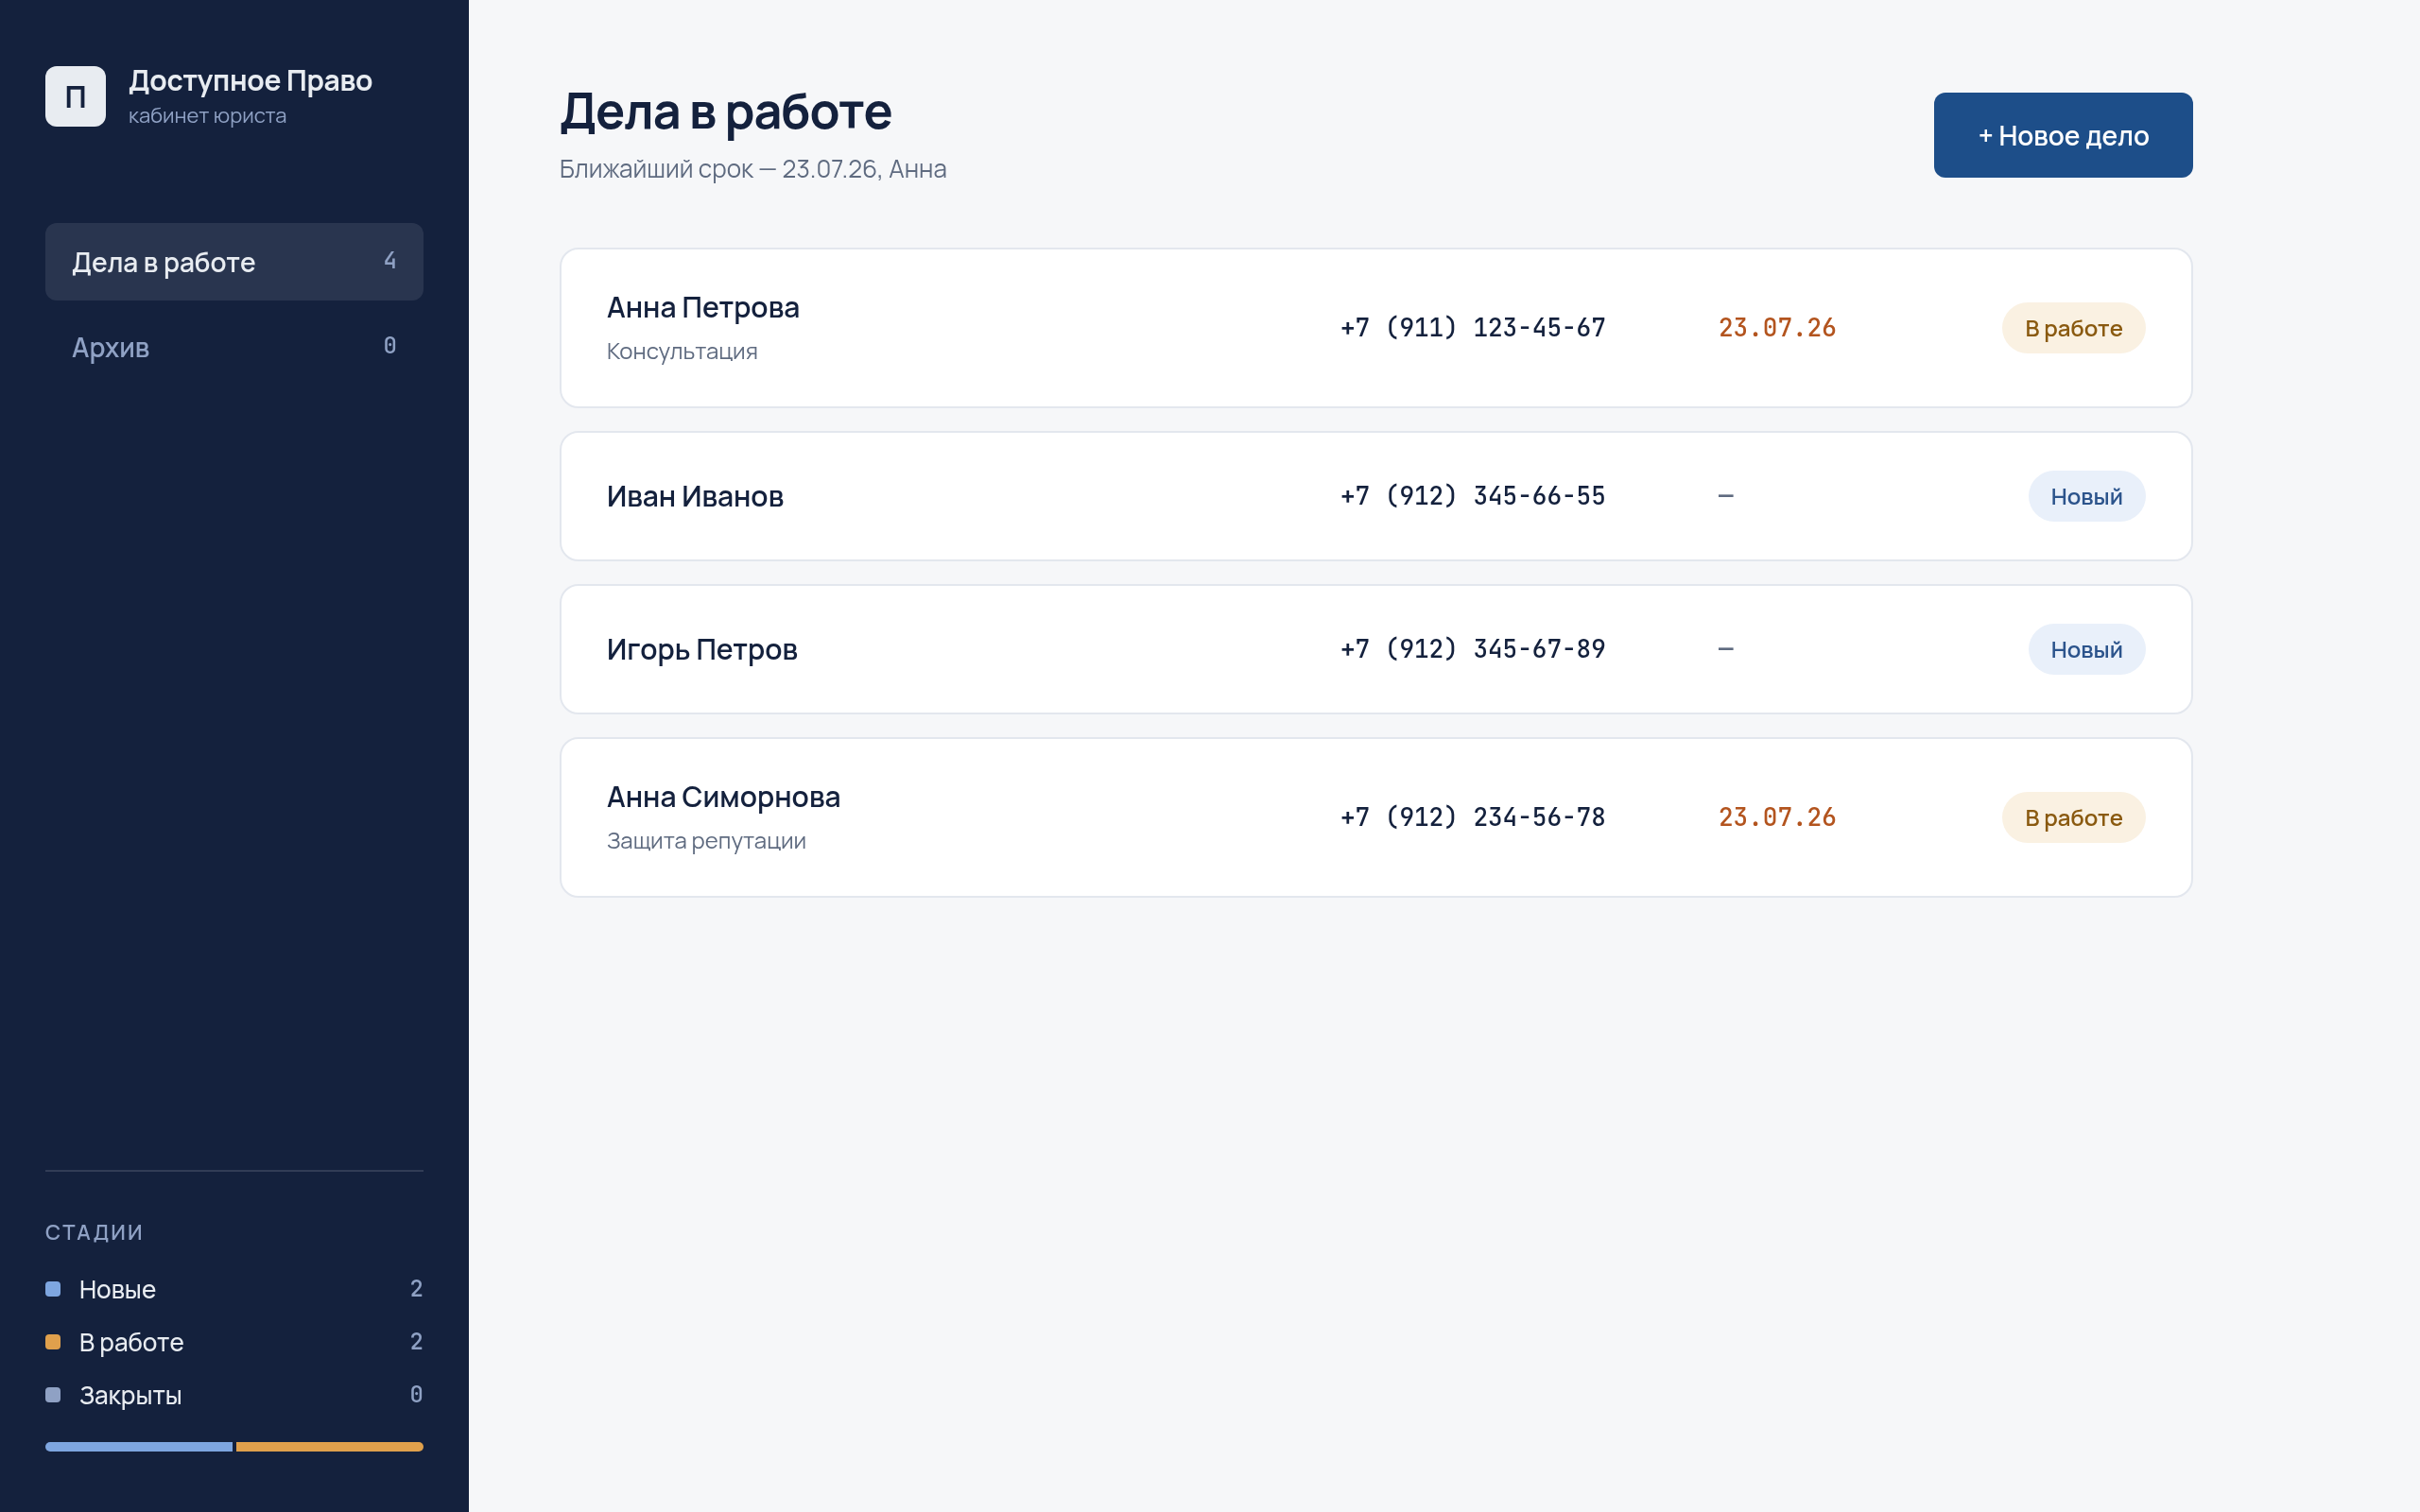Open the Игорь Петров case card
This screenshot has width=2420, height=1512.
1376,649
